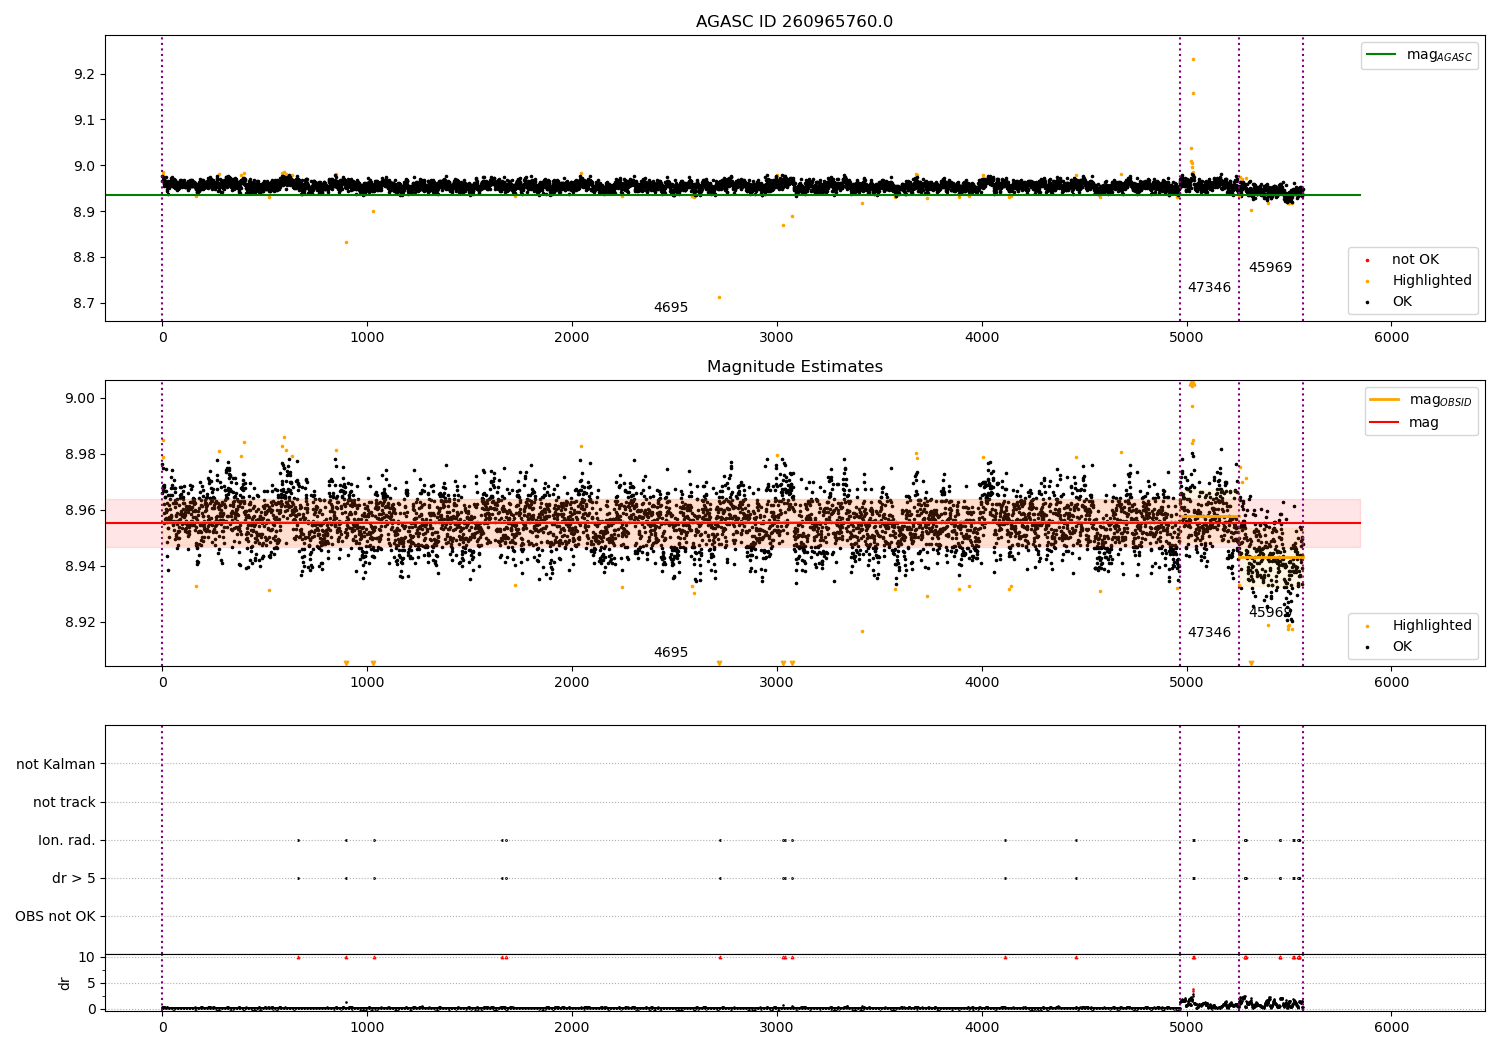Click x-axis tick 3000 under the top plot
1500x1050 pixels.
777,338
